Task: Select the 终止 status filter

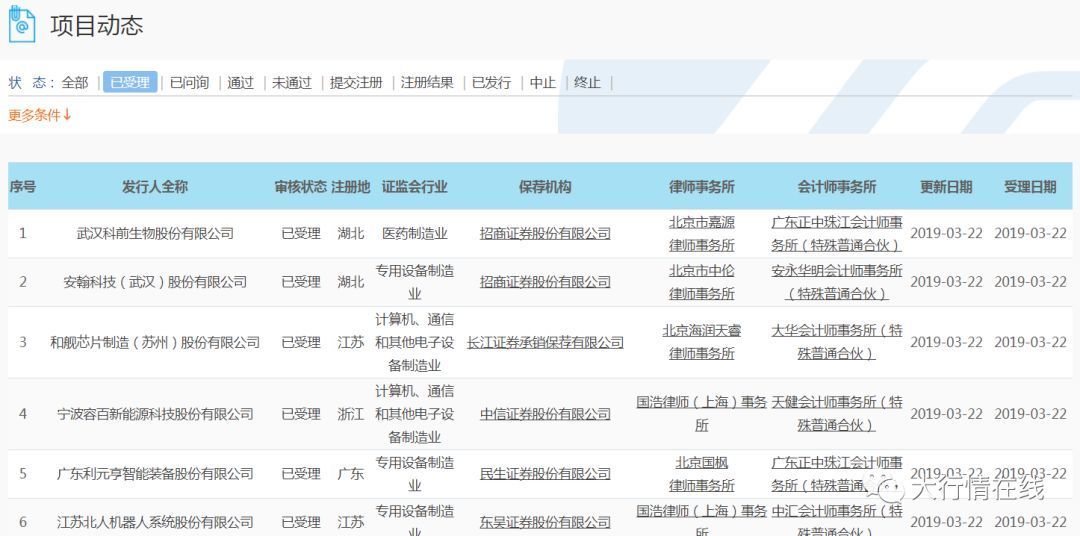Action: (588, 83)
